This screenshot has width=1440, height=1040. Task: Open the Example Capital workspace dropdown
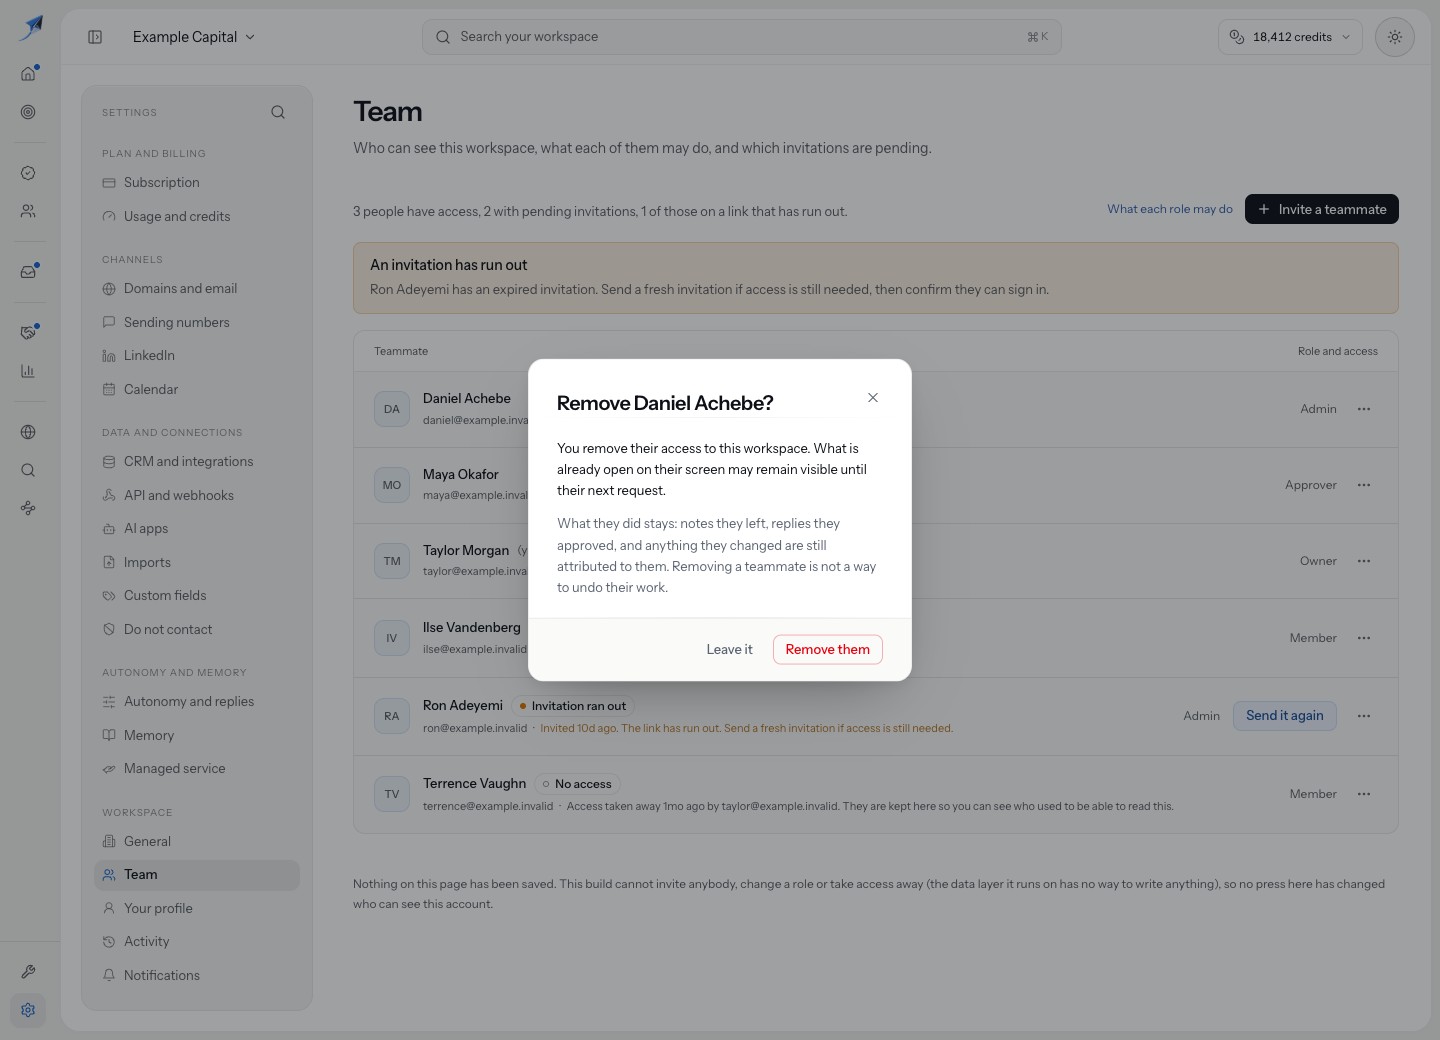194,37
